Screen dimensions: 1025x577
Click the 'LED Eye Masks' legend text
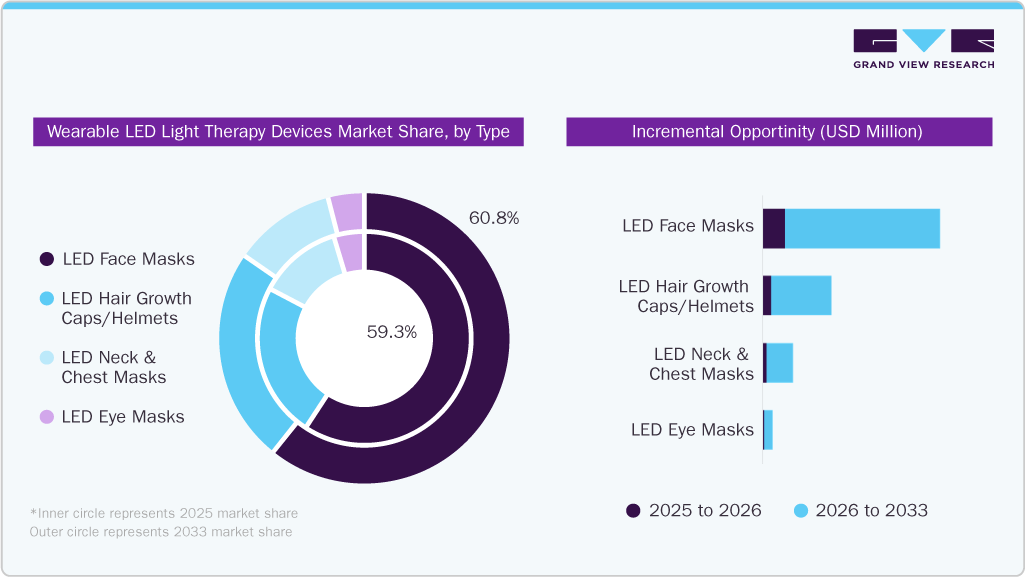coord(123,417)
